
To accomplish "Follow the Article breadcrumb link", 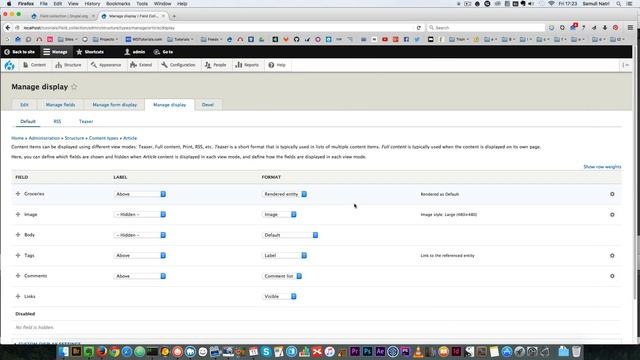I will (x=130, y=138).
